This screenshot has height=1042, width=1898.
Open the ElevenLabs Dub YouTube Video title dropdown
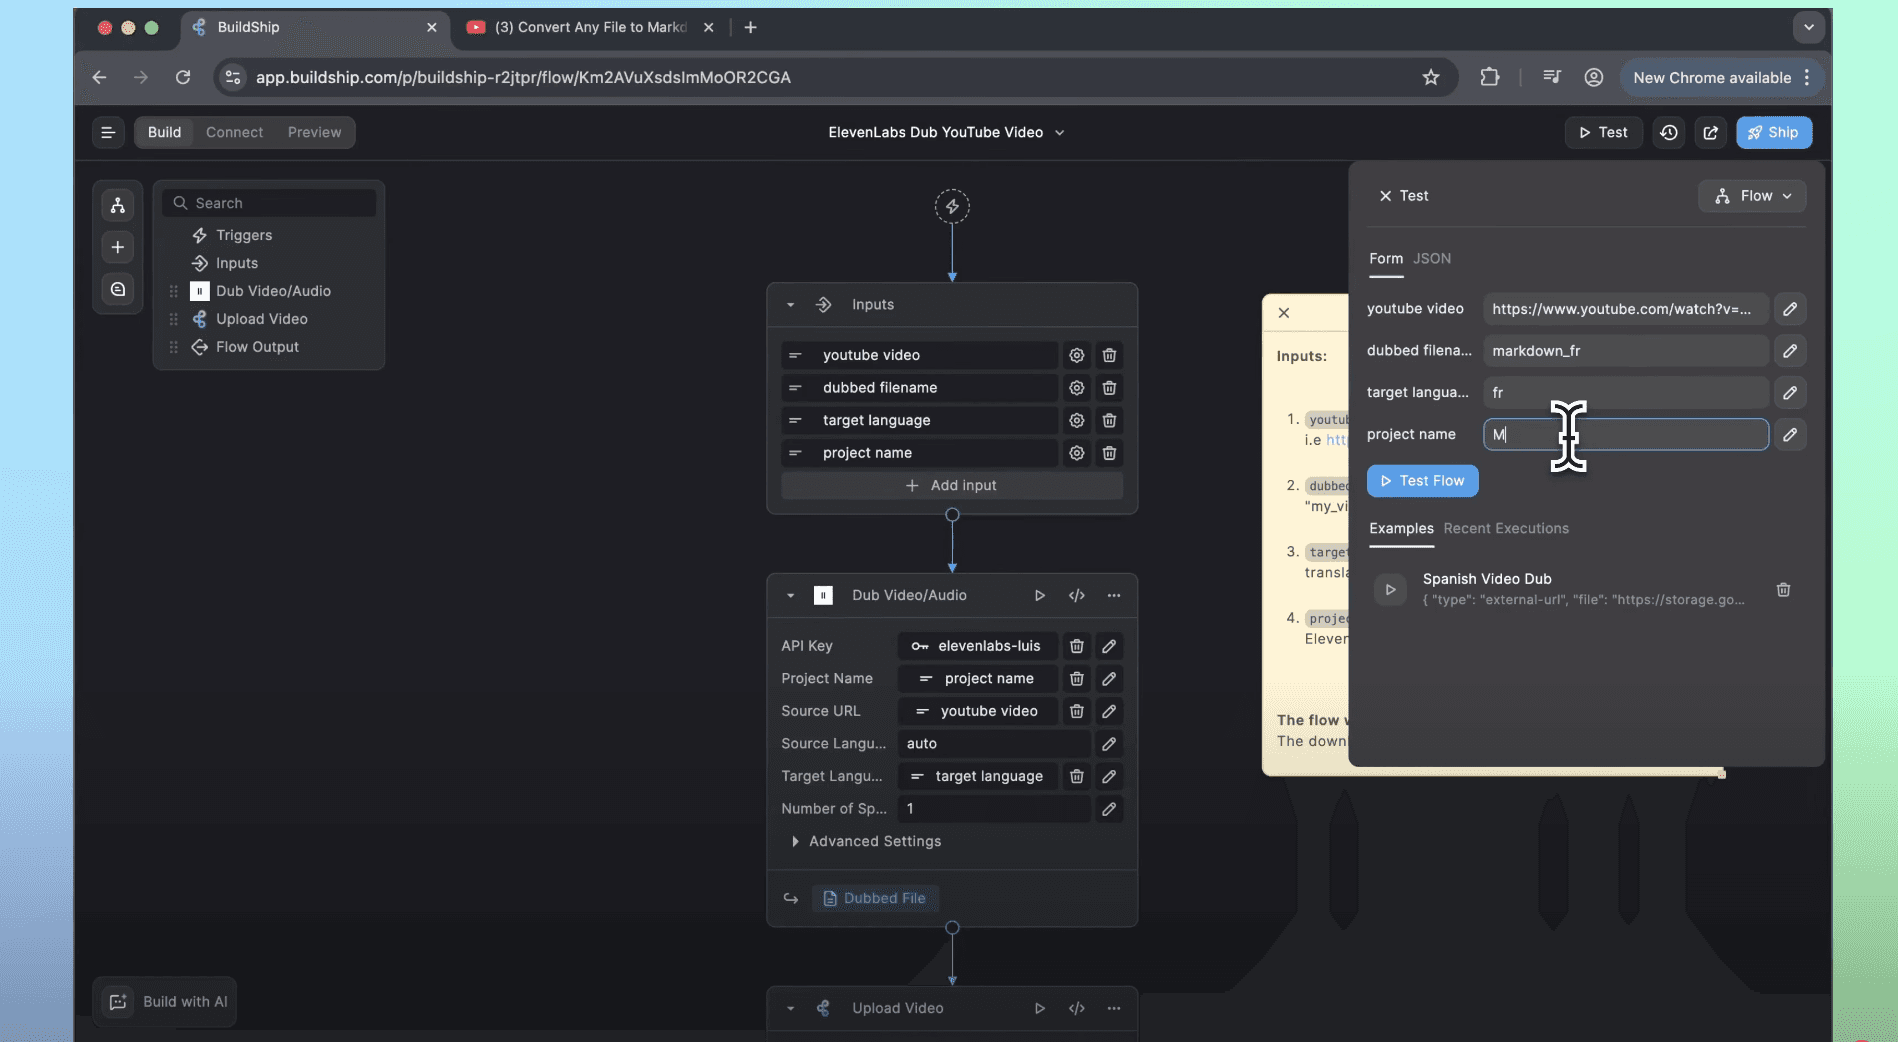[946, 132]
